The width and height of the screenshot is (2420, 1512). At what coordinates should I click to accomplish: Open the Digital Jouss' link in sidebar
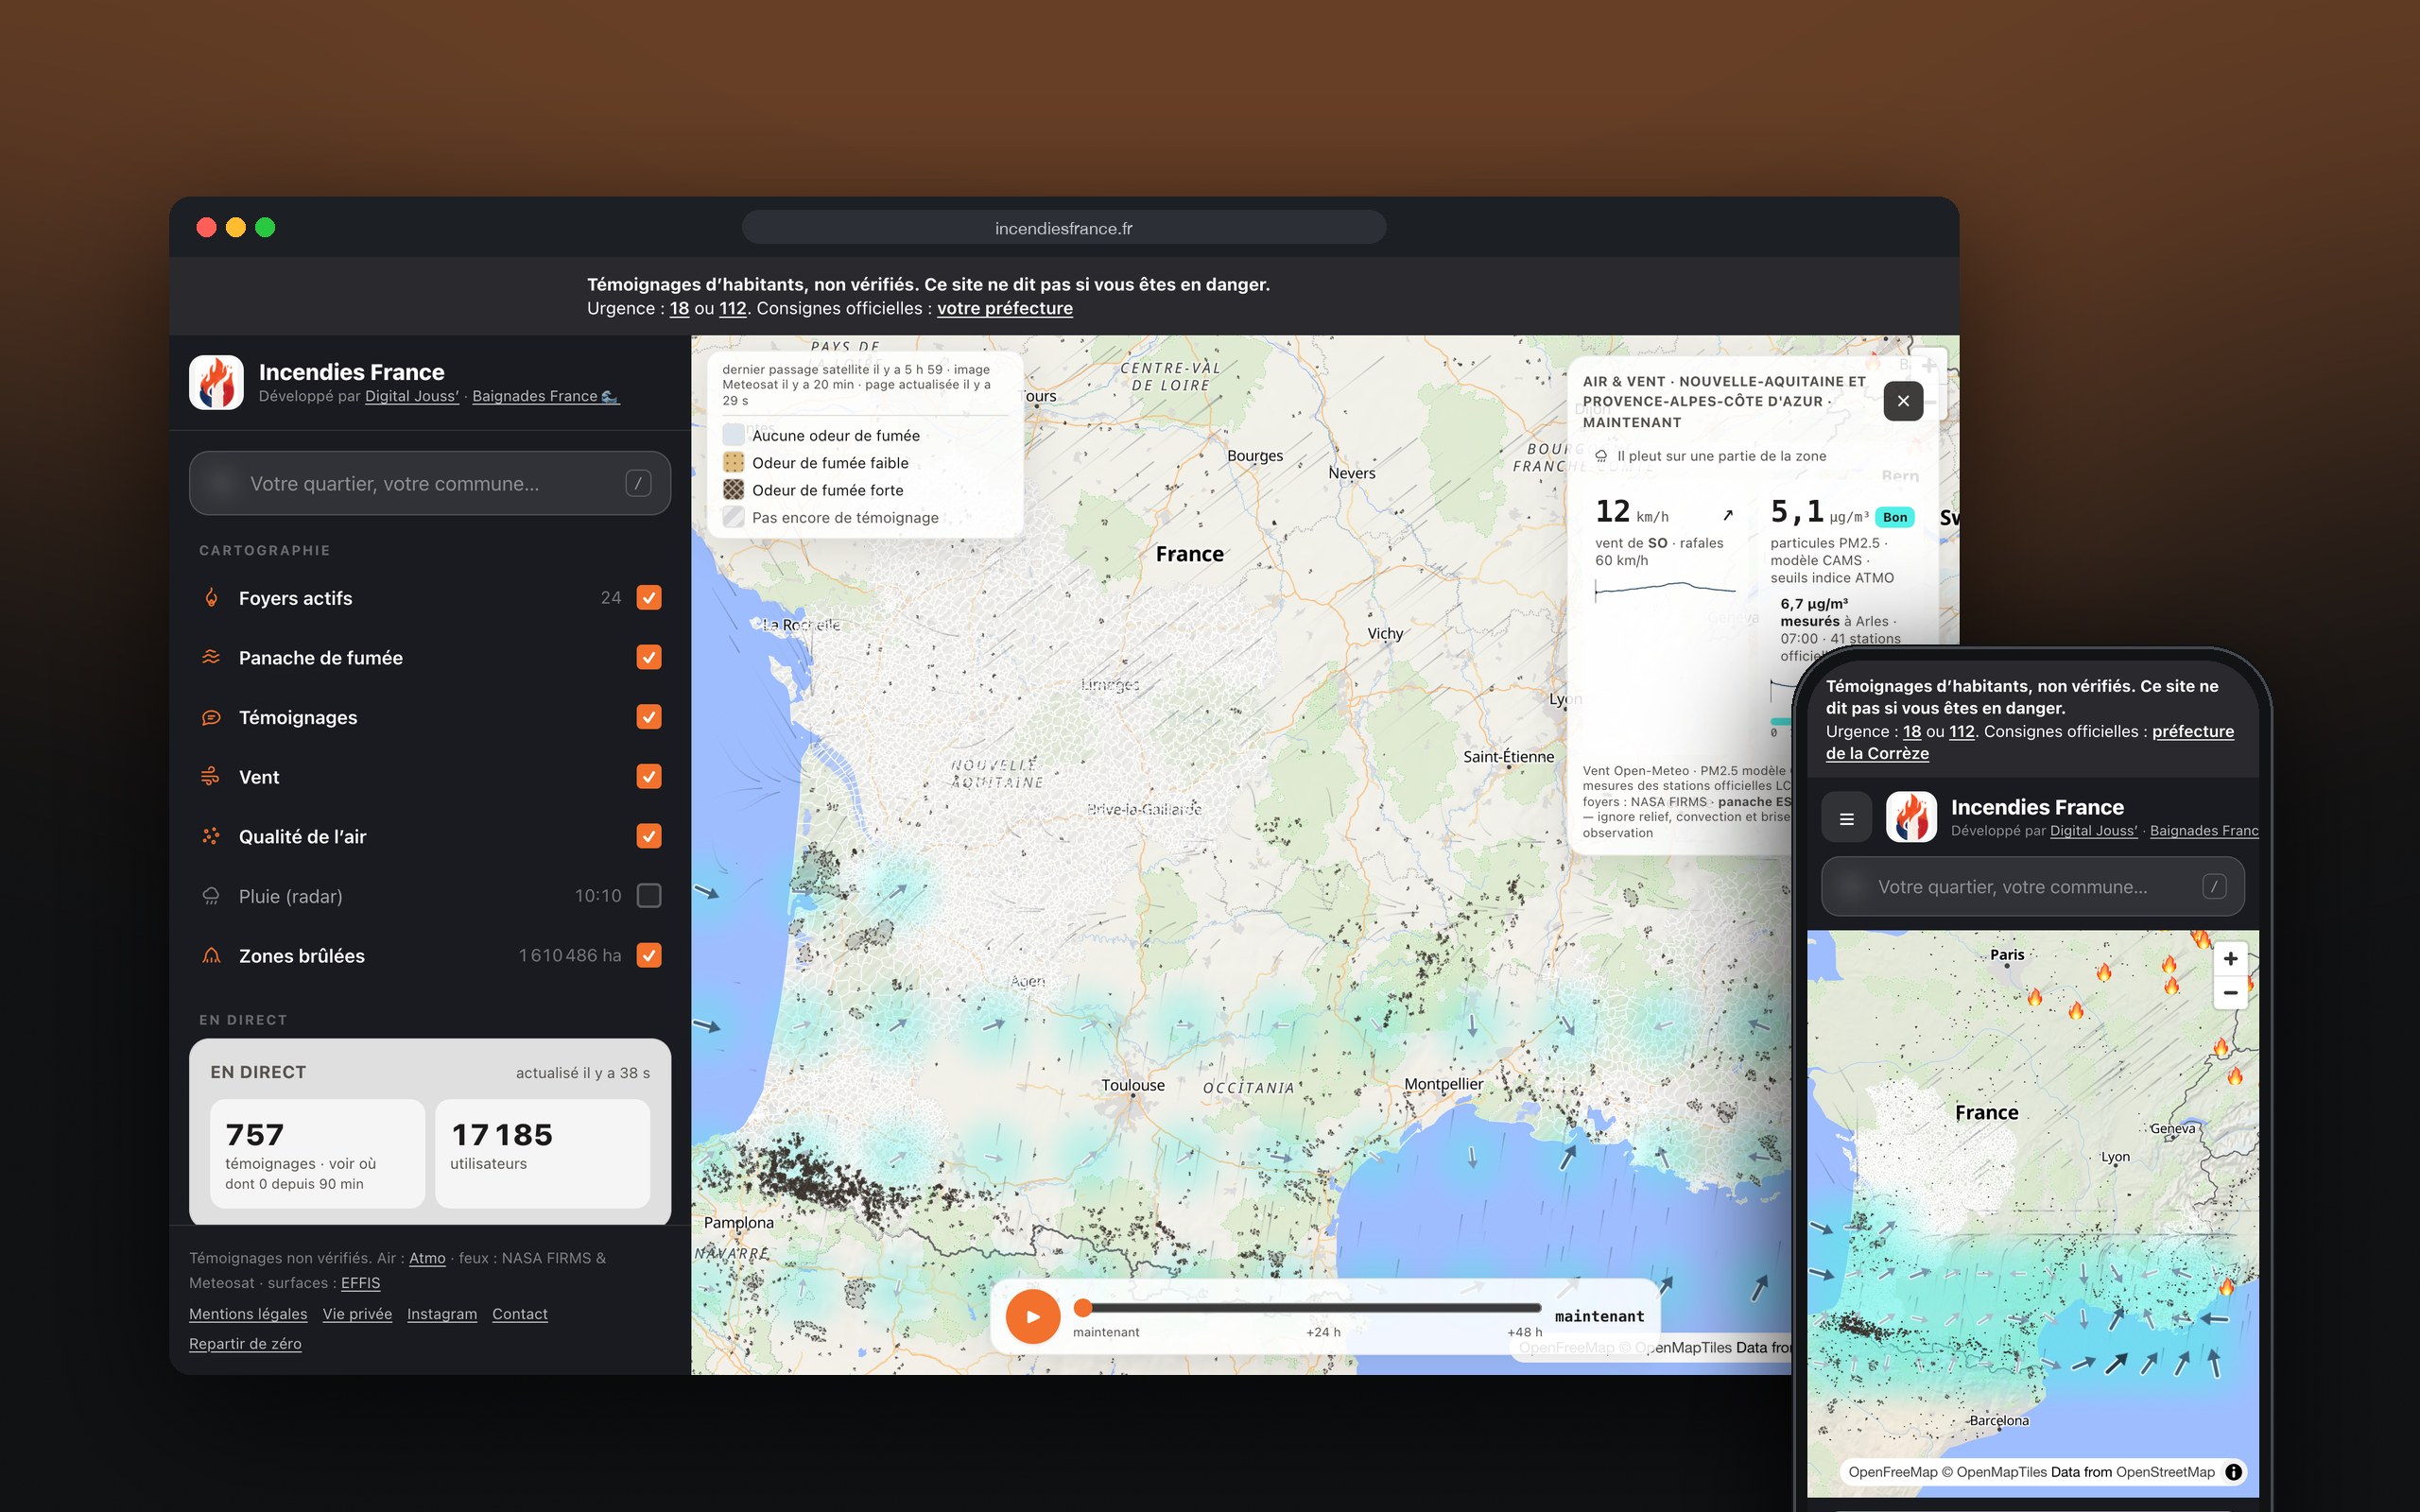click(x=412, y=396)
